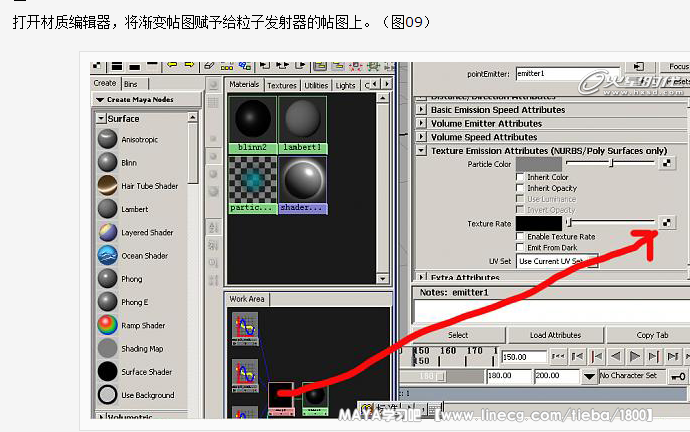Choose the Layered Shader node

coord(136,232)
